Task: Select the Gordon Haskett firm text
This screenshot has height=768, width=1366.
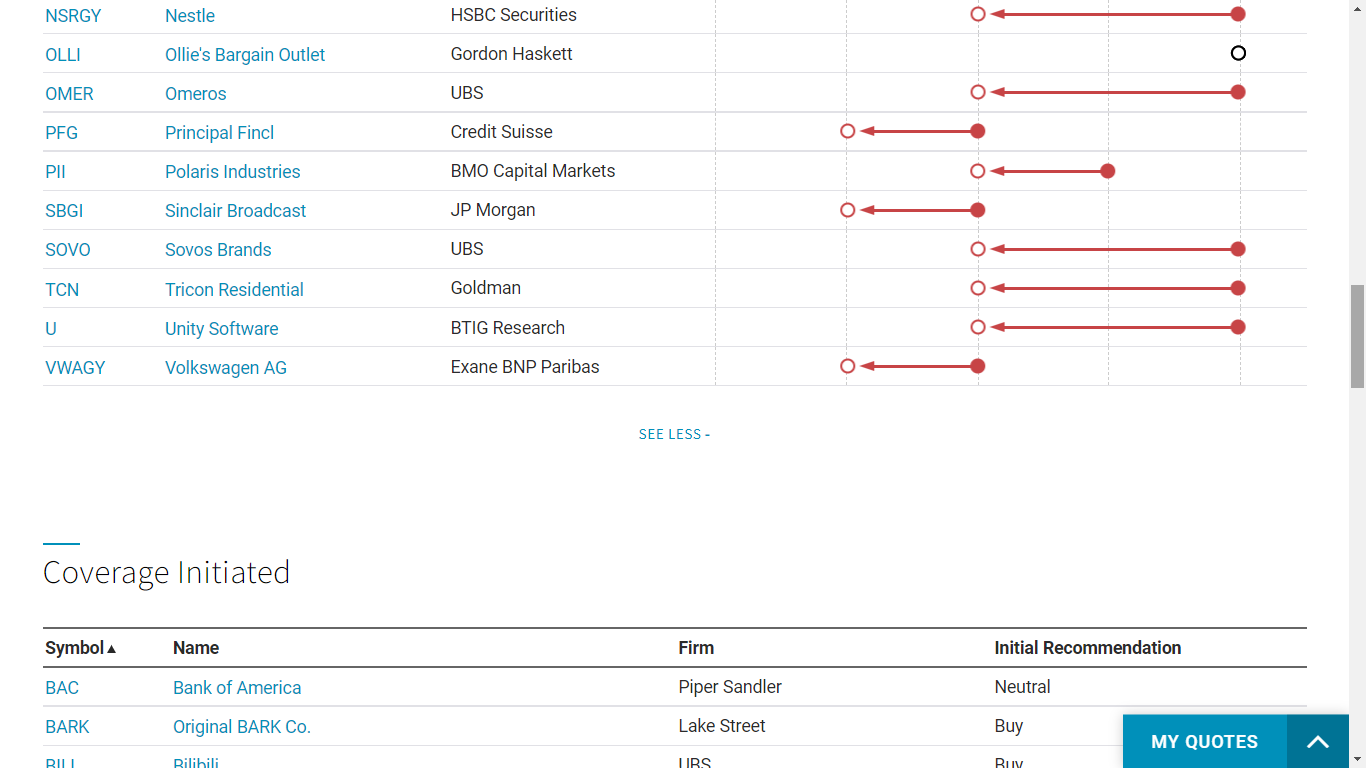Action: [512, 54]
